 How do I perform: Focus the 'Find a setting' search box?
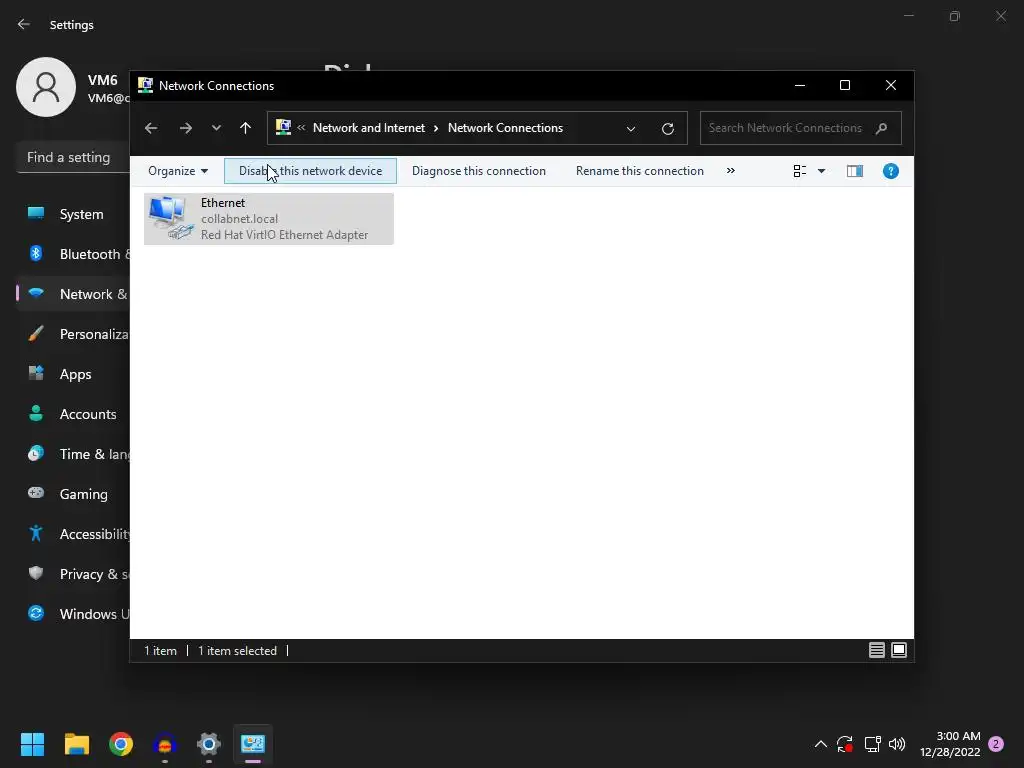pos(72,157)
